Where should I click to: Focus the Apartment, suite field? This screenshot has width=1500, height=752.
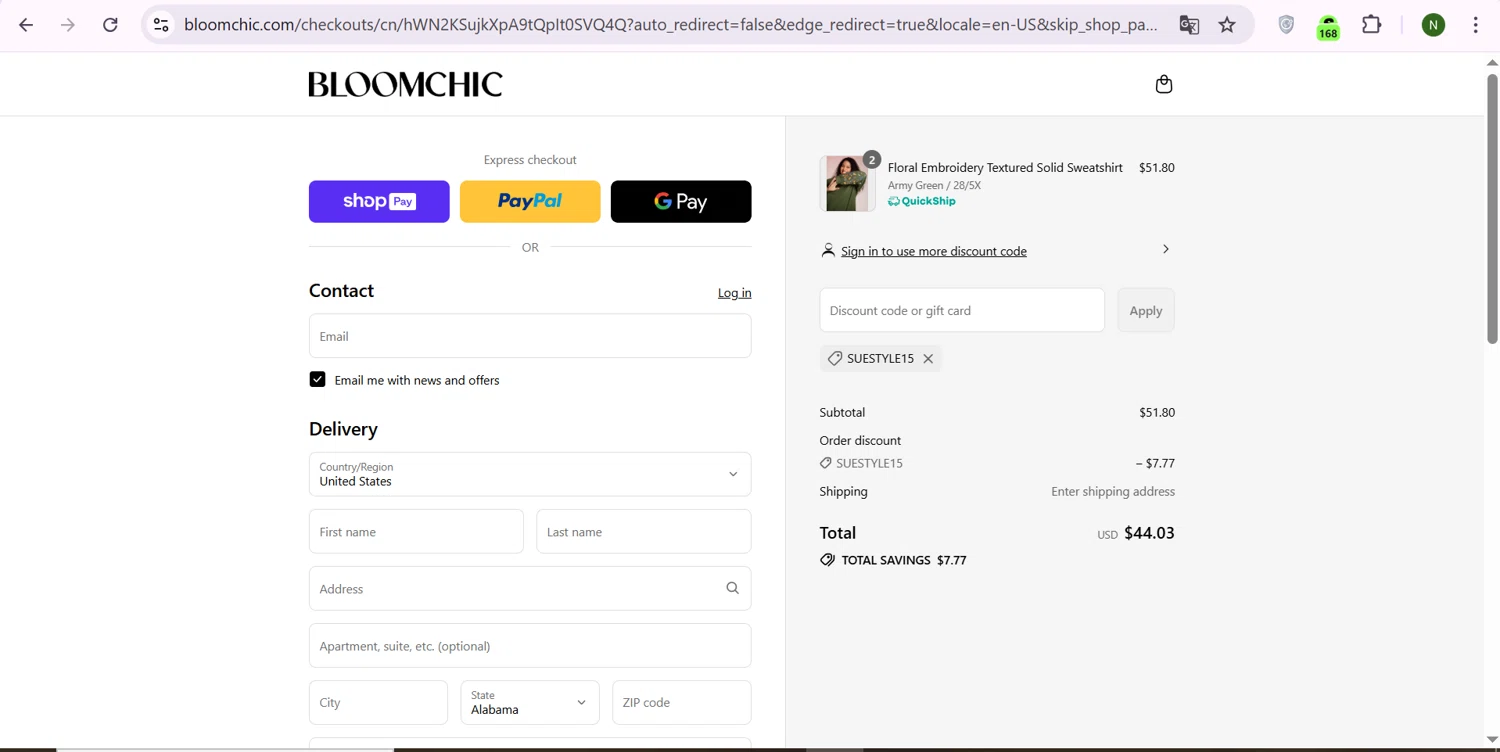pyautogui.click(x=530, y=645)
